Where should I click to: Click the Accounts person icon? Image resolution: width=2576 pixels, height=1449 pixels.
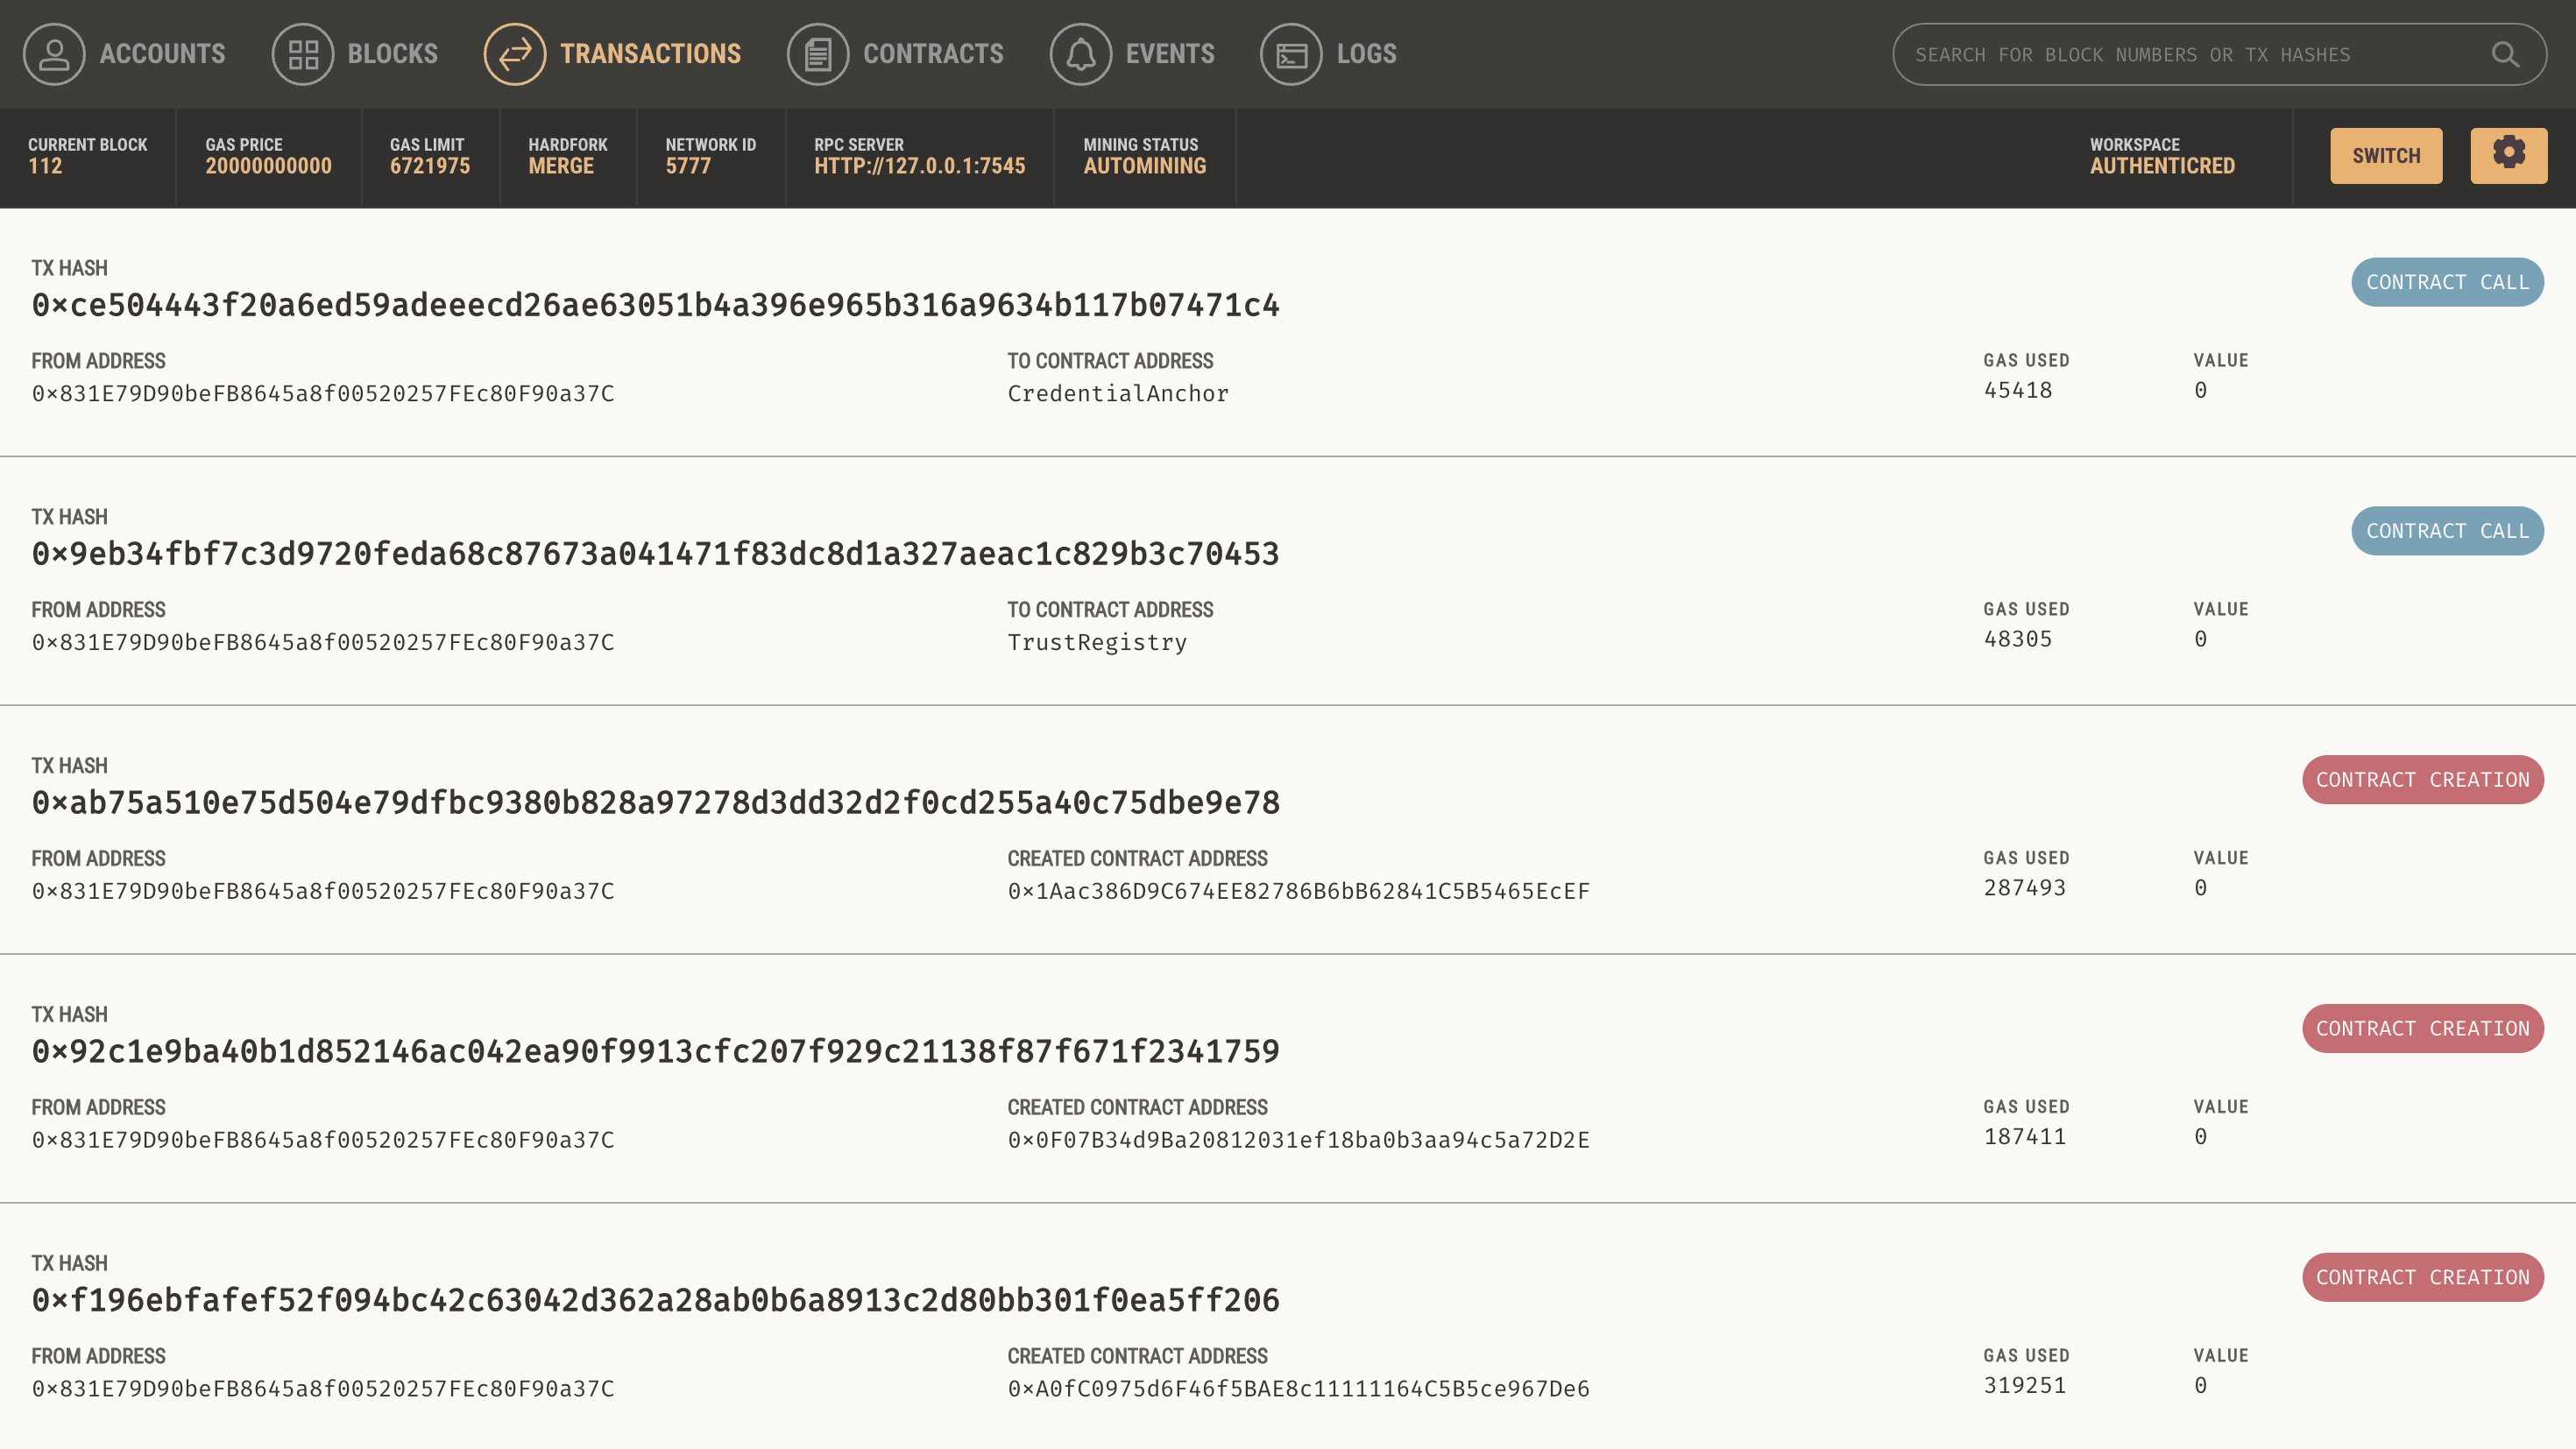coord(54,54)
